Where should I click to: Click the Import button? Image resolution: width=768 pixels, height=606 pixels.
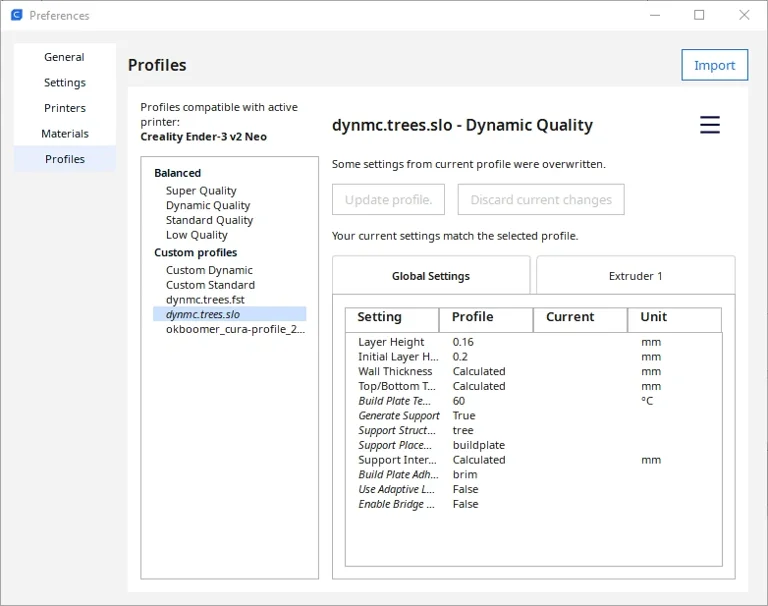click(x=714, y=65)
